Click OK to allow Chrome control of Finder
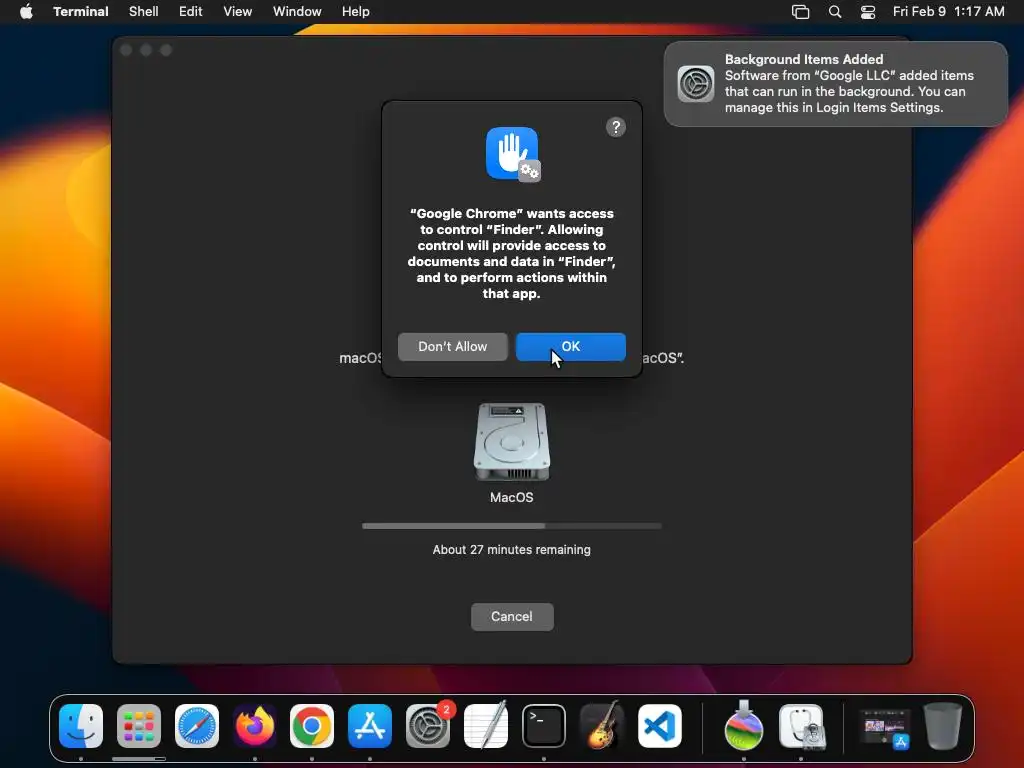This screenshot has height=768, width=1024. (x=571, y=347)
